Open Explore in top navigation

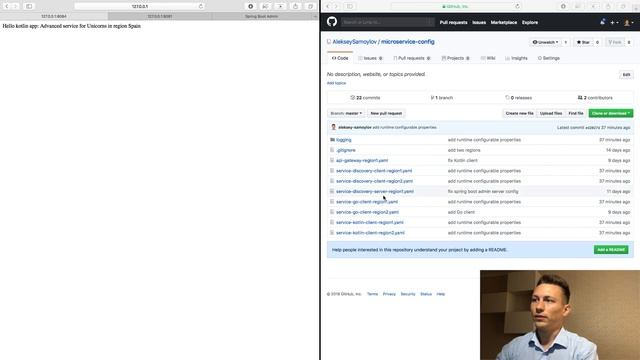[x=529, y=22]
